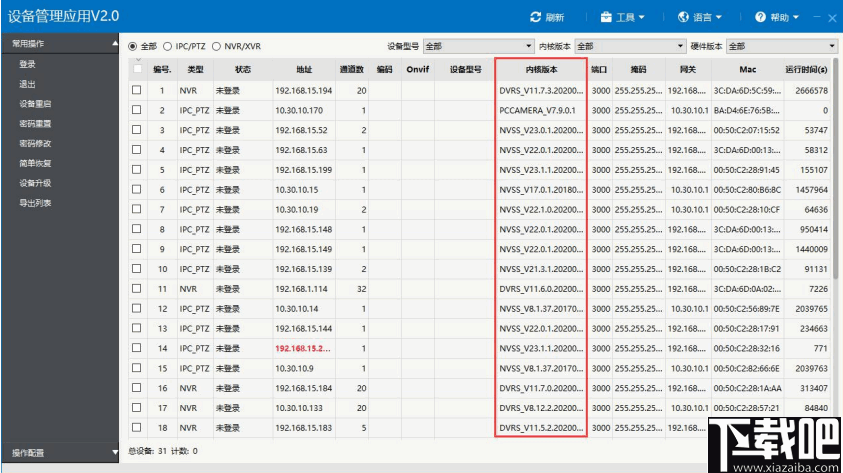
Task: Sort by the 类型 column header
Action: click(195, 69)
